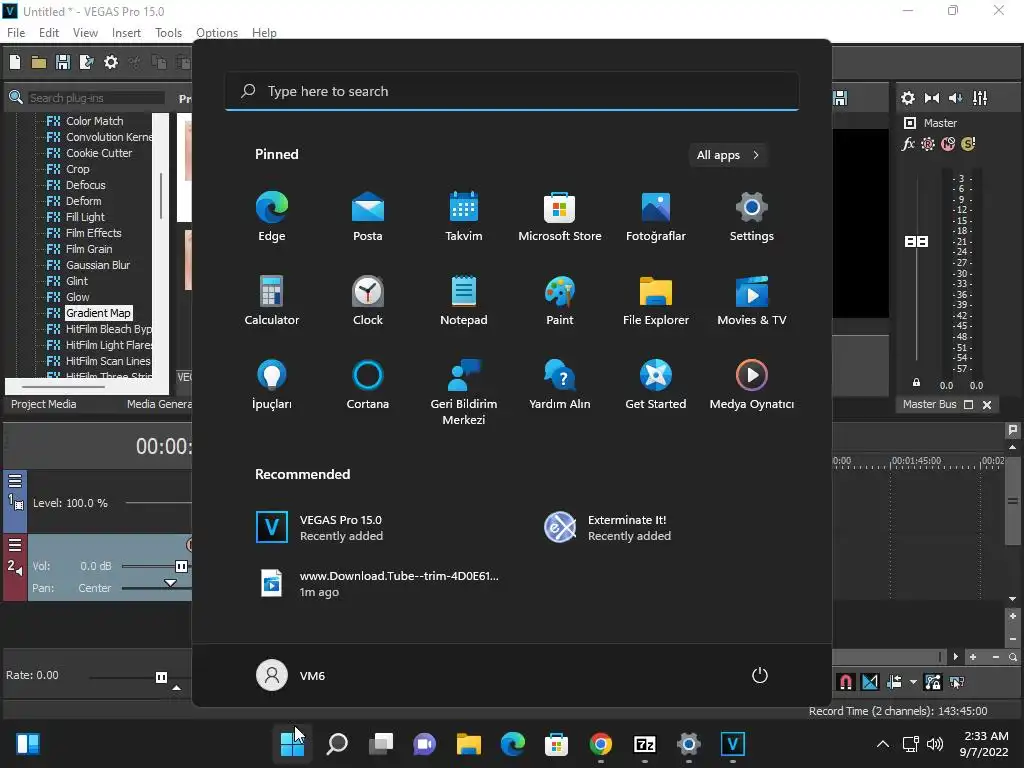This screenshot has width=1024, height=768.
Task: Open Project Properties gear in VEGAS toolbar
Action: click(x=111, y=62)
